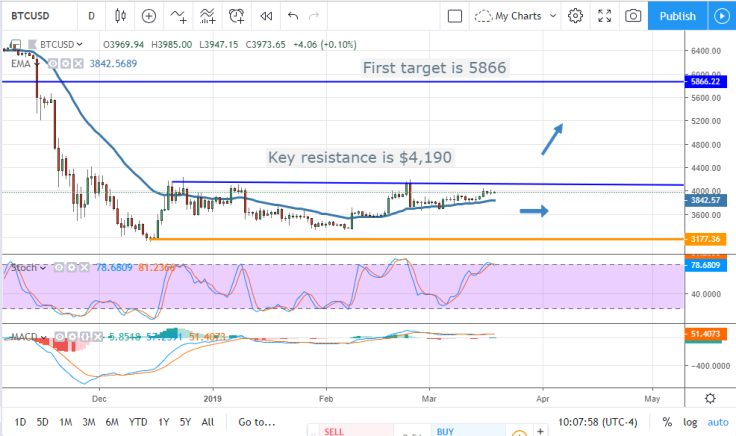
Task: Click the Compare or add symbol icon
Action: (149, 16)
